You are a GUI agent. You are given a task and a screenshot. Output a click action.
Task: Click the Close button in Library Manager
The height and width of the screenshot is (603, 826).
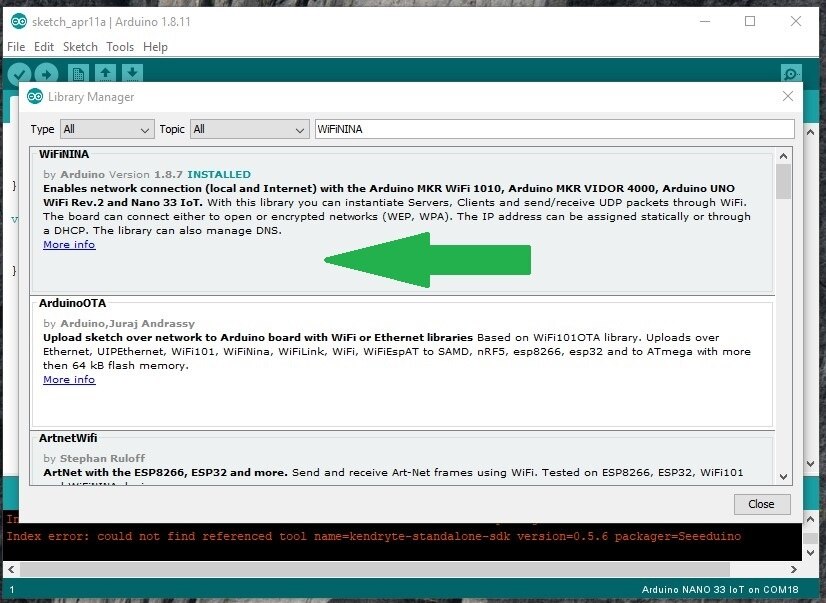[762, 504]
